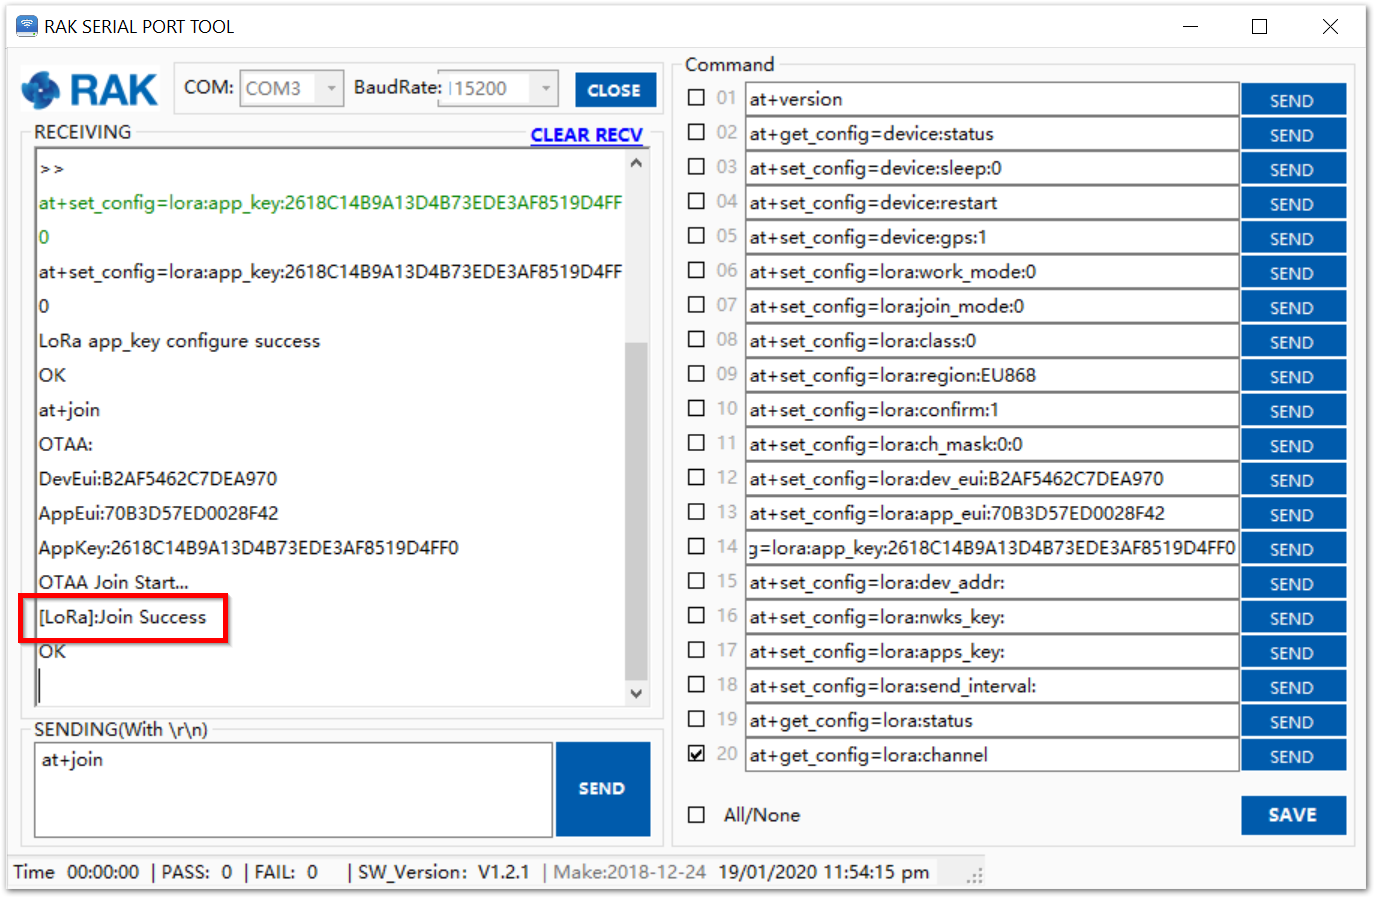Toggle the All/None checkbox
The image size is (1375, 898).
click(x=696, y=815)
